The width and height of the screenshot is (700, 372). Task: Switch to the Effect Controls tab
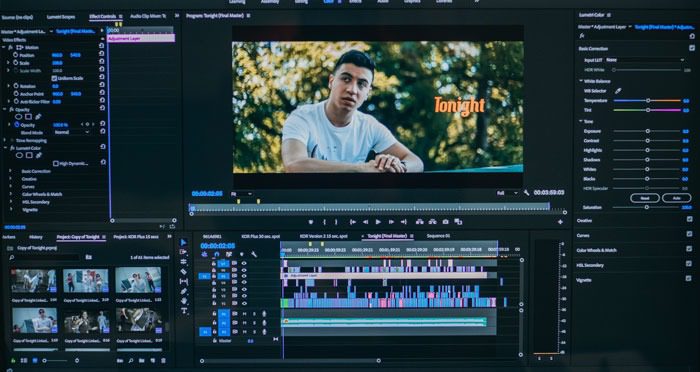tap(103, 17)
